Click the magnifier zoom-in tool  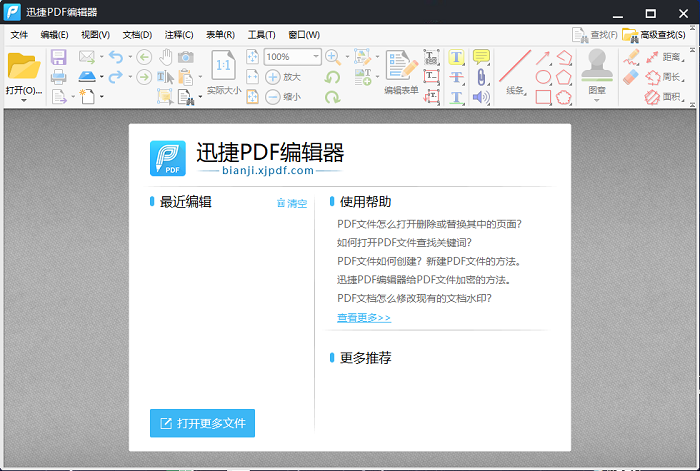pos(333,57)
